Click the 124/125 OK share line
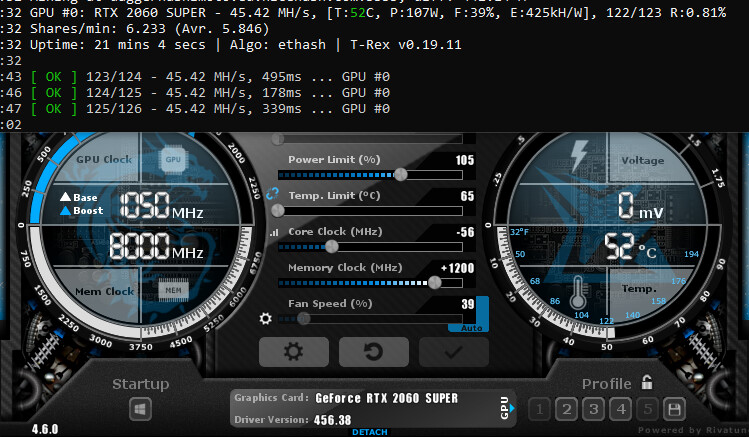The height and width of the screenshot is (437, 749). coord(195,93)
